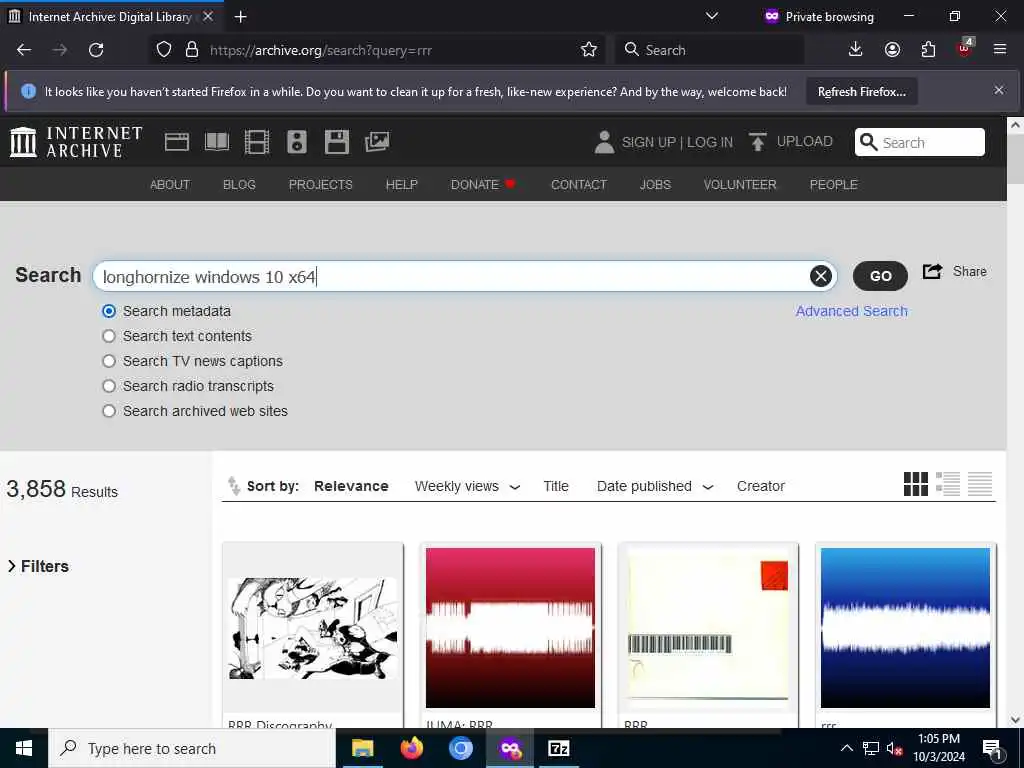Dismiss the Firefox refresh notification bar
The height and width of the screenshot is (768, 1024).
pyautogui.click(x=999, y=90)
